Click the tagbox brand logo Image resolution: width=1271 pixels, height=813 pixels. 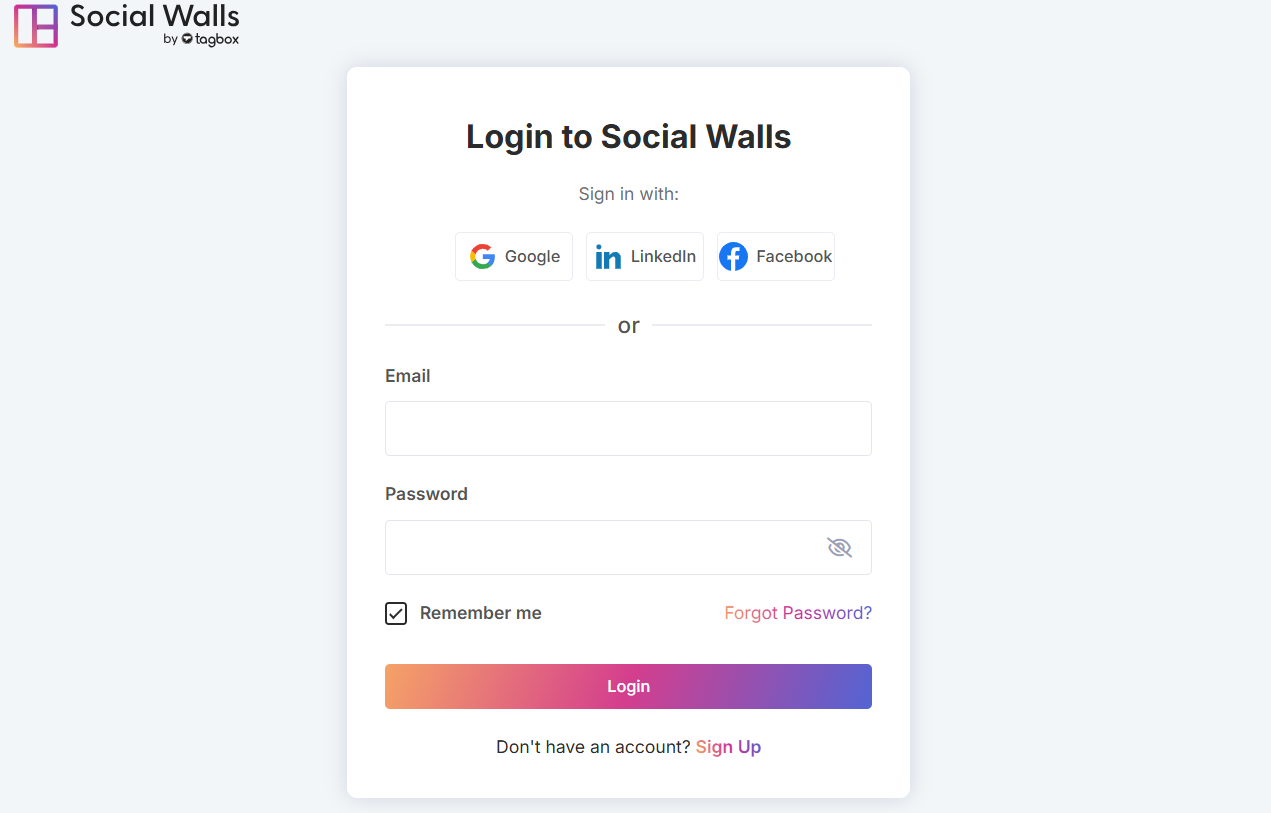point(210,39)
